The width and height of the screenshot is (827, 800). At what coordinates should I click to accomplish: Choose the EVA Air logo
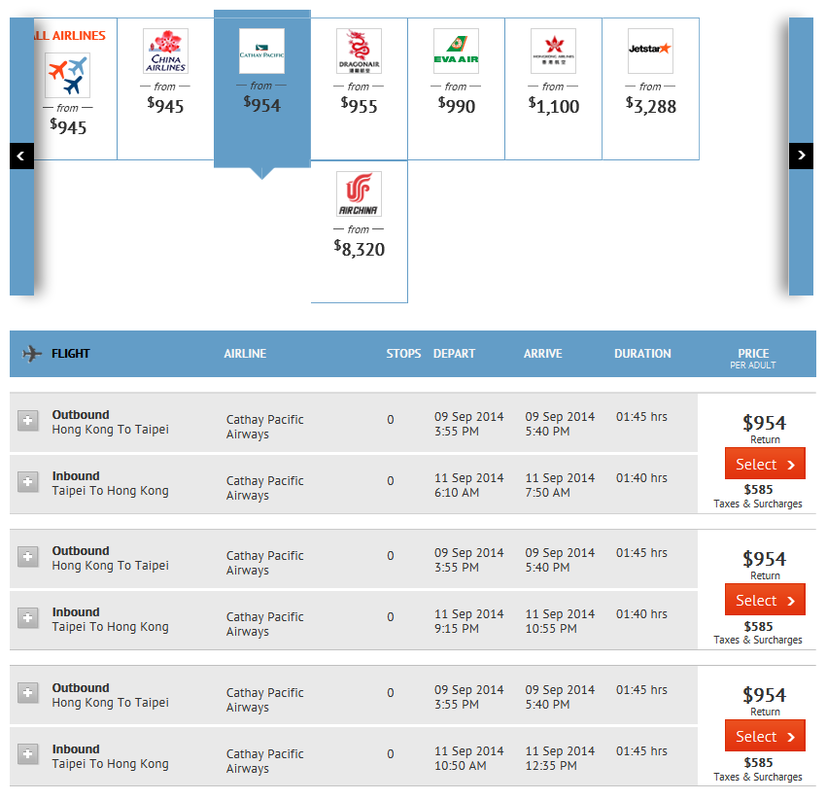456,51
